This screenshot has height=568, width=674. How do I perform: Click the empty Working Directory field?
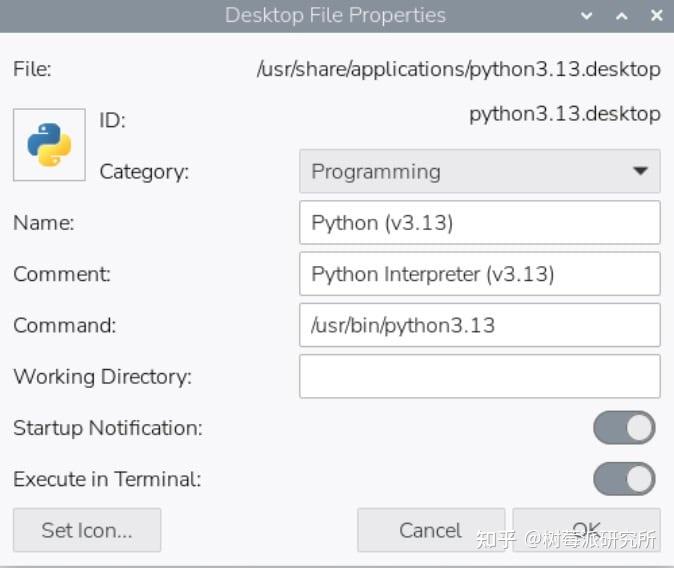point(480,376)
